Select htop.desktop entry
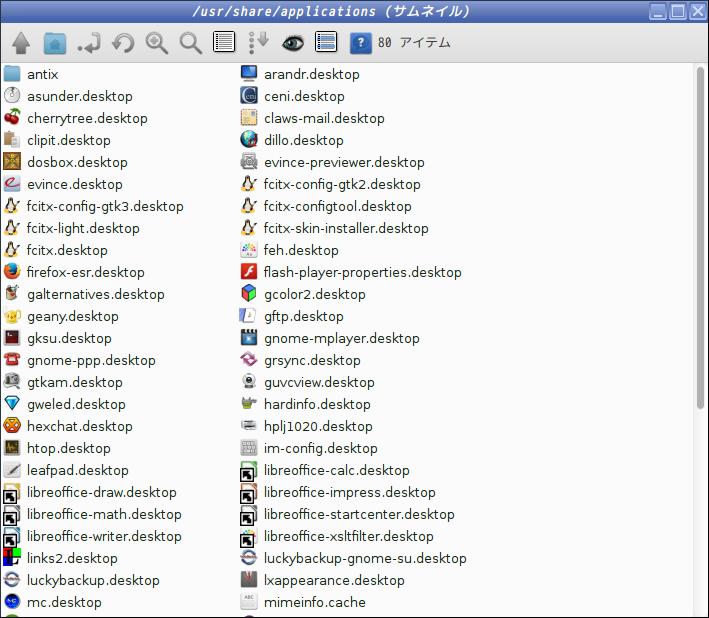 [x=57, y=448]
